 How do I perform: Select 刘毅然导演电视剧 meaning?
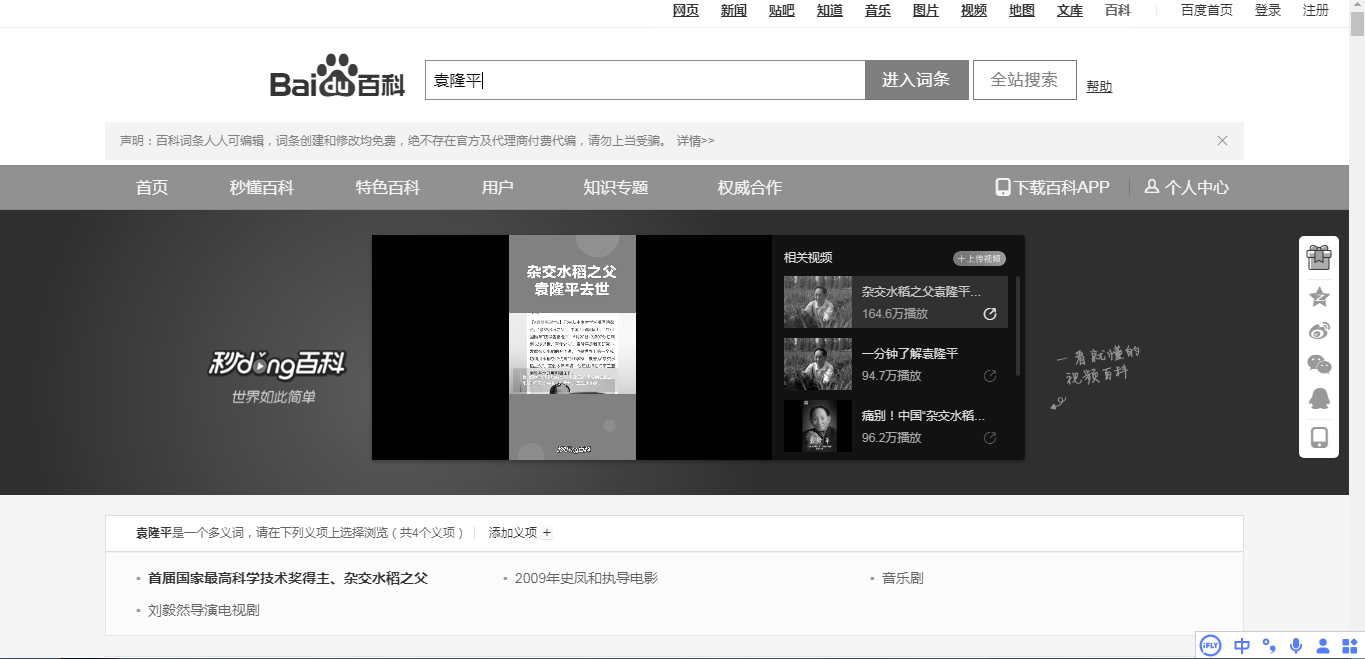click(203, 610)
